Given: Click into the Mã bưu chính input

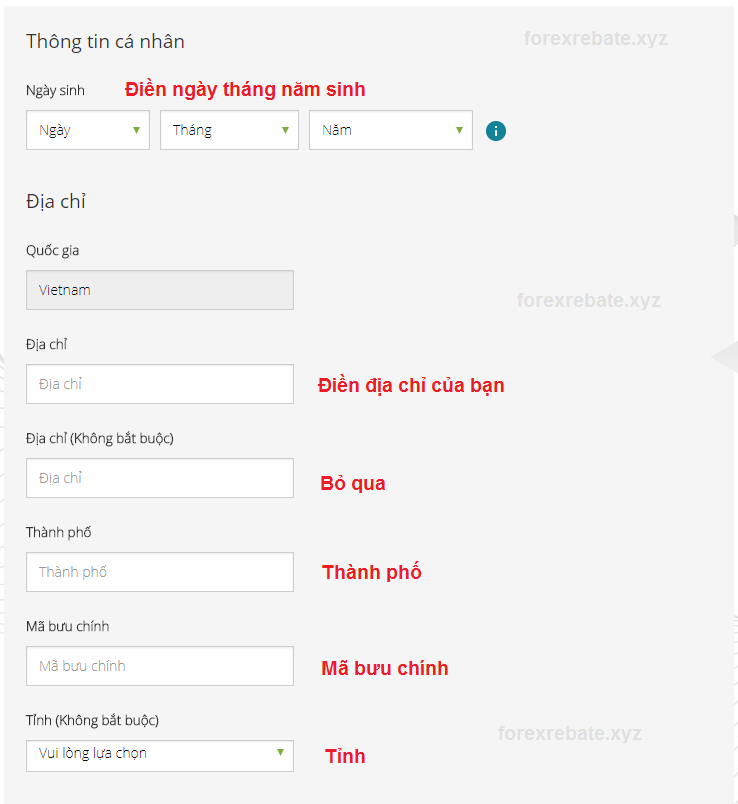Looking at the screenshot, I should pyautogui.click(x=160, y=666).
